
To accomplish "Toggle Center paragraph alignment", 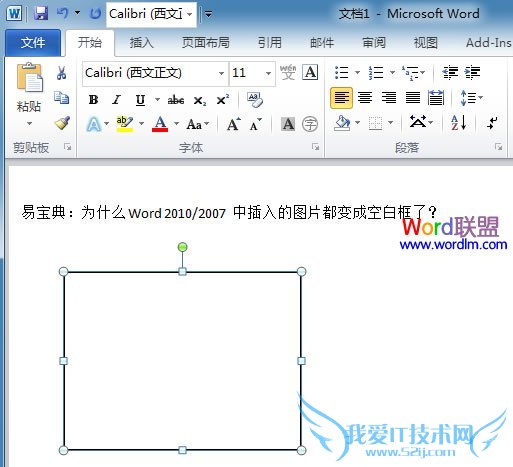I will 365,98.
